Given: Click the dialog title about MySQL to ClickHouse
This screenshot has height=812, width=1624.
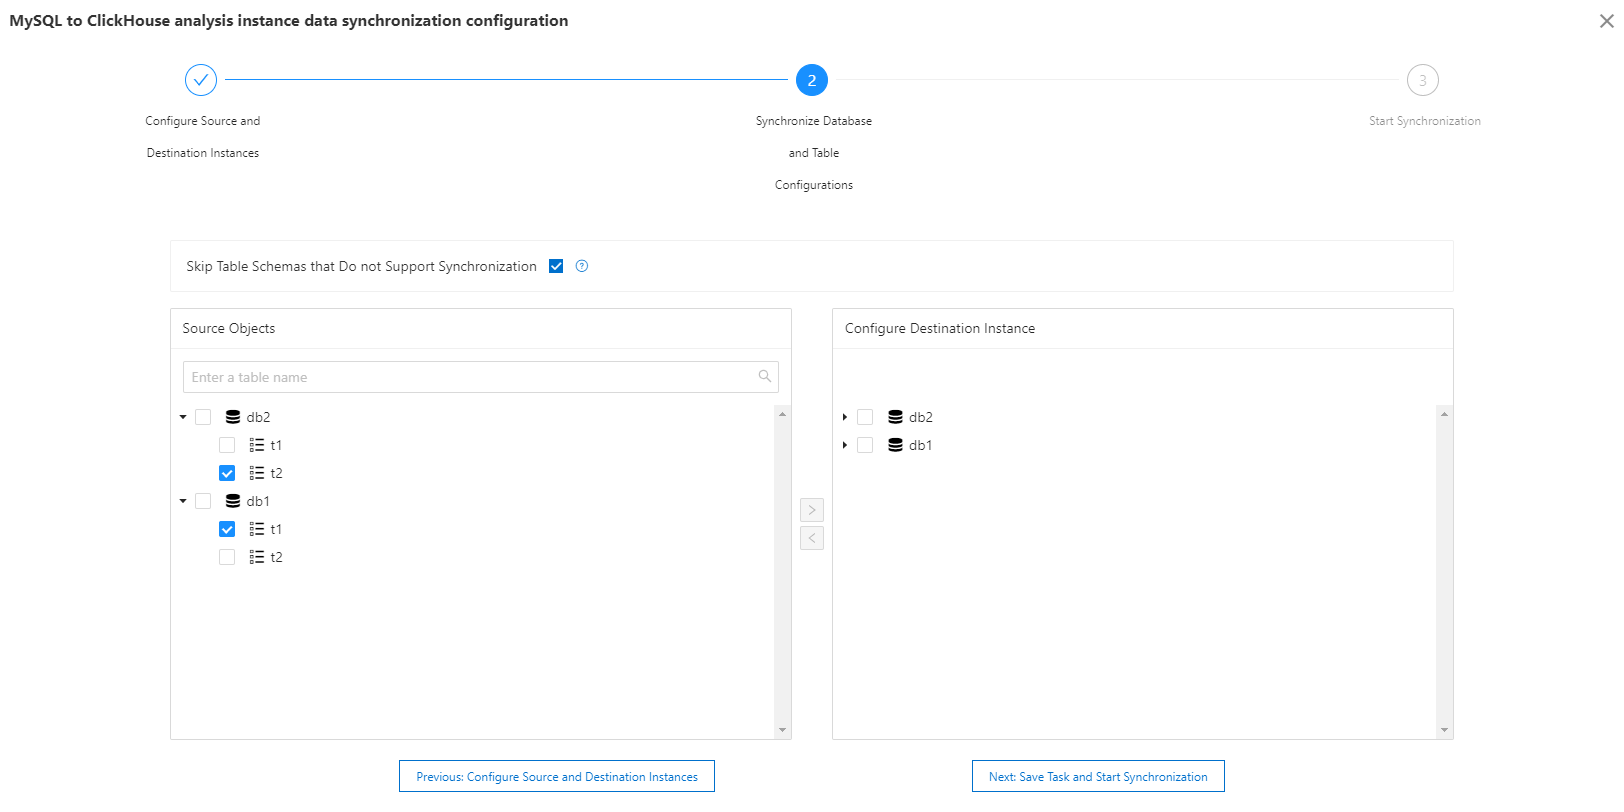Looking at the screenshot, I should 289,21.
